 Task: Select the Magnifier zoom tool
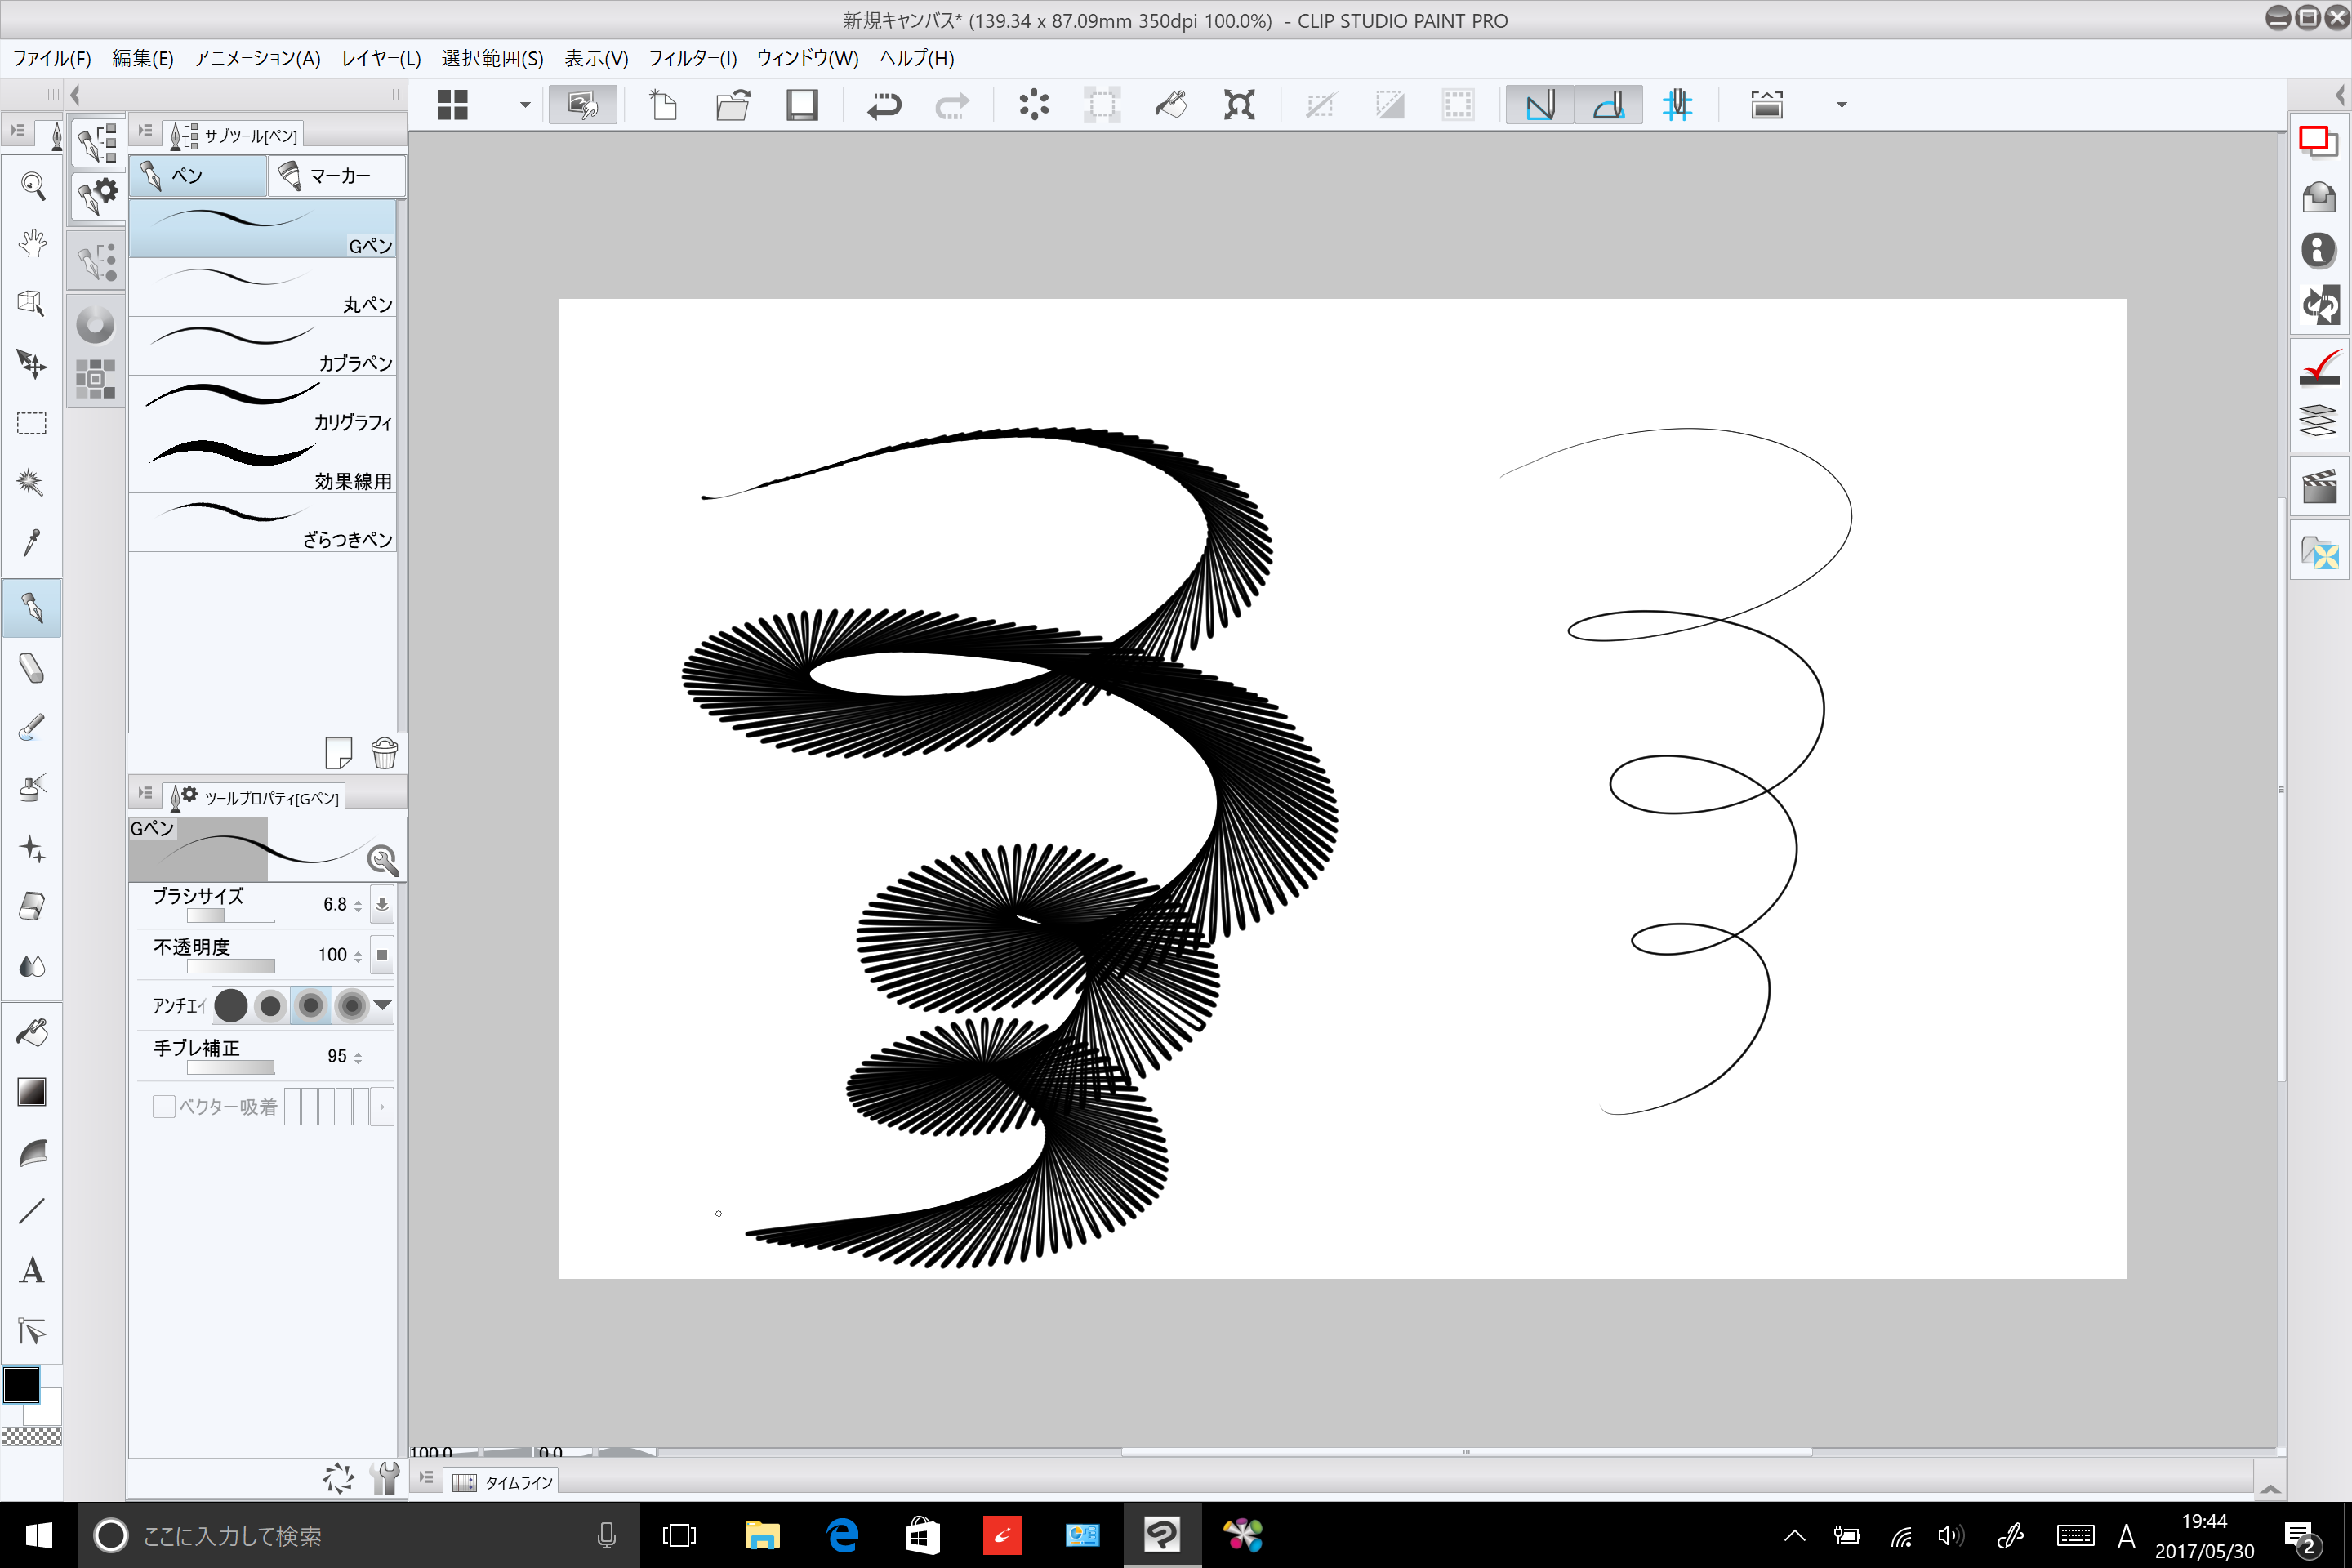tap(31, 185)
